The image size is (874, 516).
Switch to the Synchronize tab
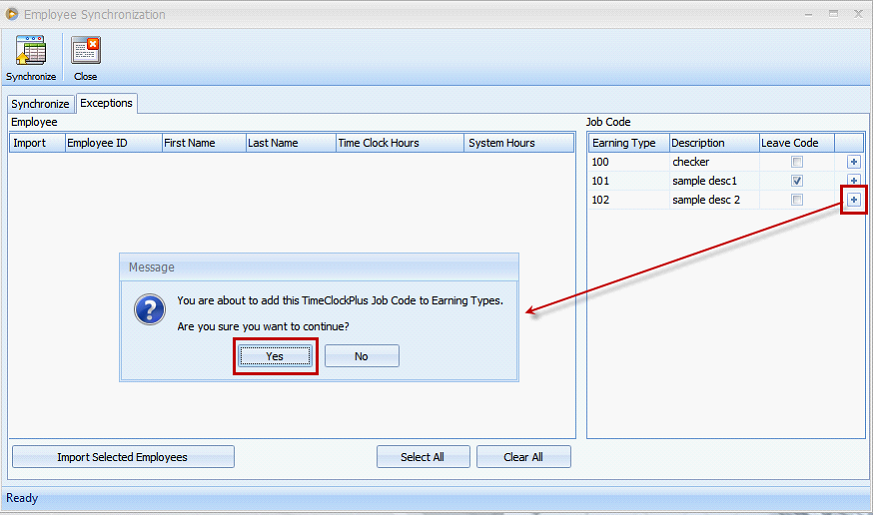point(40,104)
